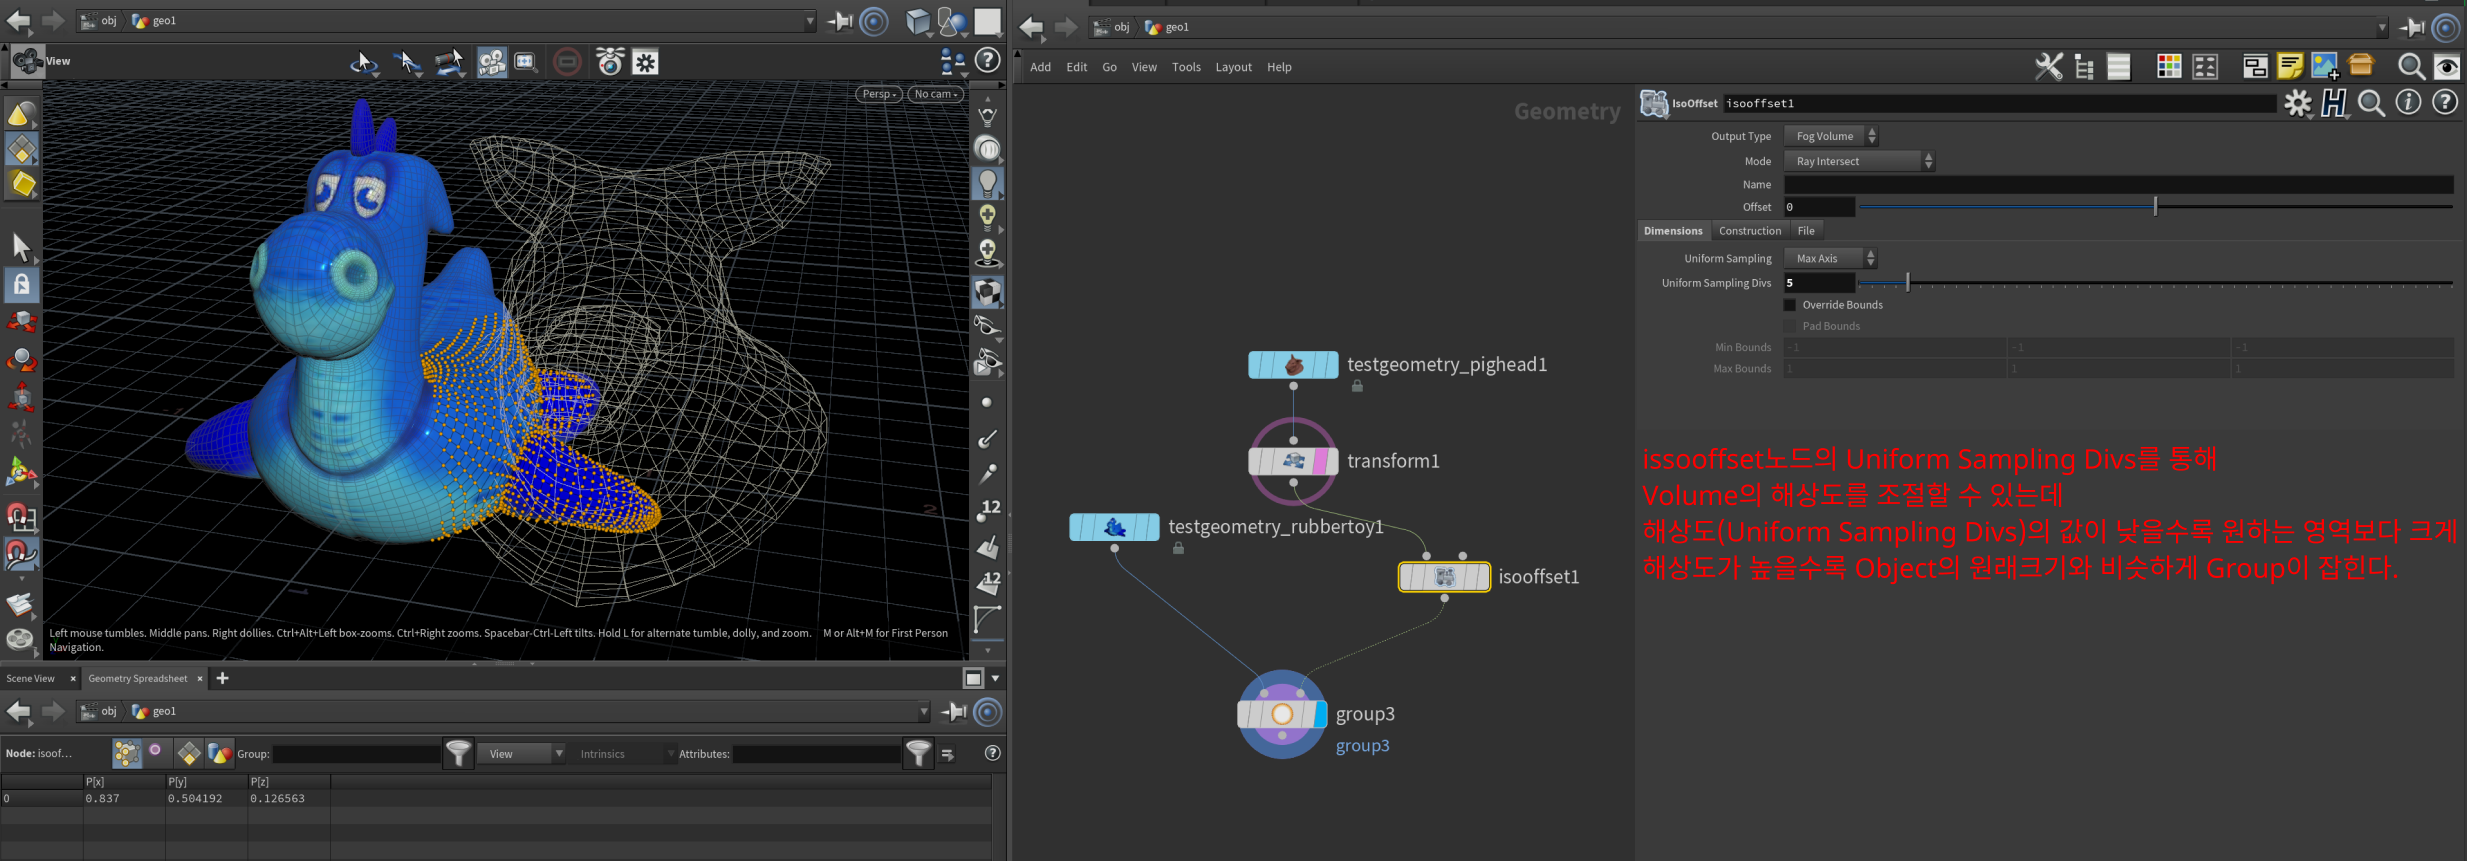
Task: Open the No cam camera menu
Action: click(x=936, y=94)
